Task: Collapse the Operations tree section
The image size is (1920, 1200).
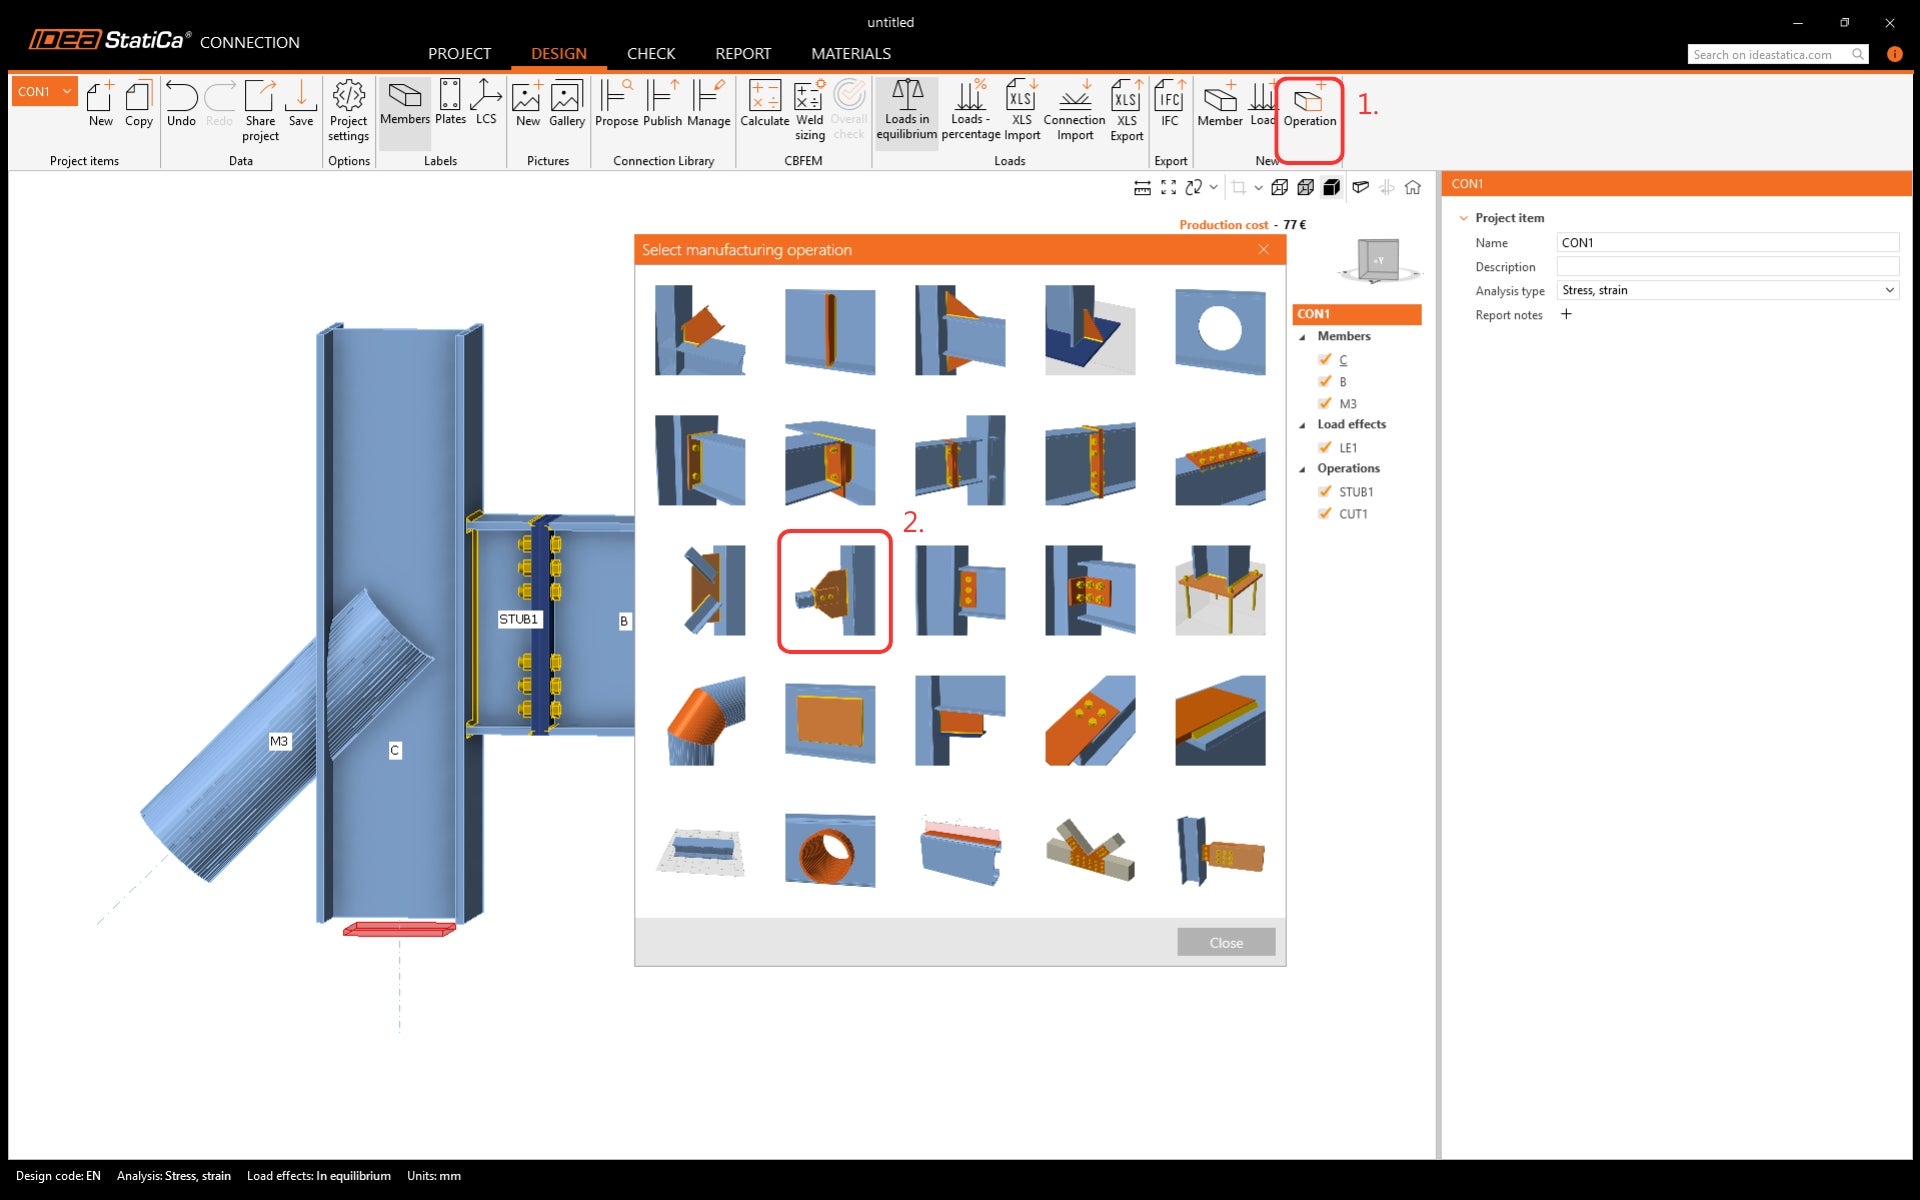Action: tap(1302, 469)
